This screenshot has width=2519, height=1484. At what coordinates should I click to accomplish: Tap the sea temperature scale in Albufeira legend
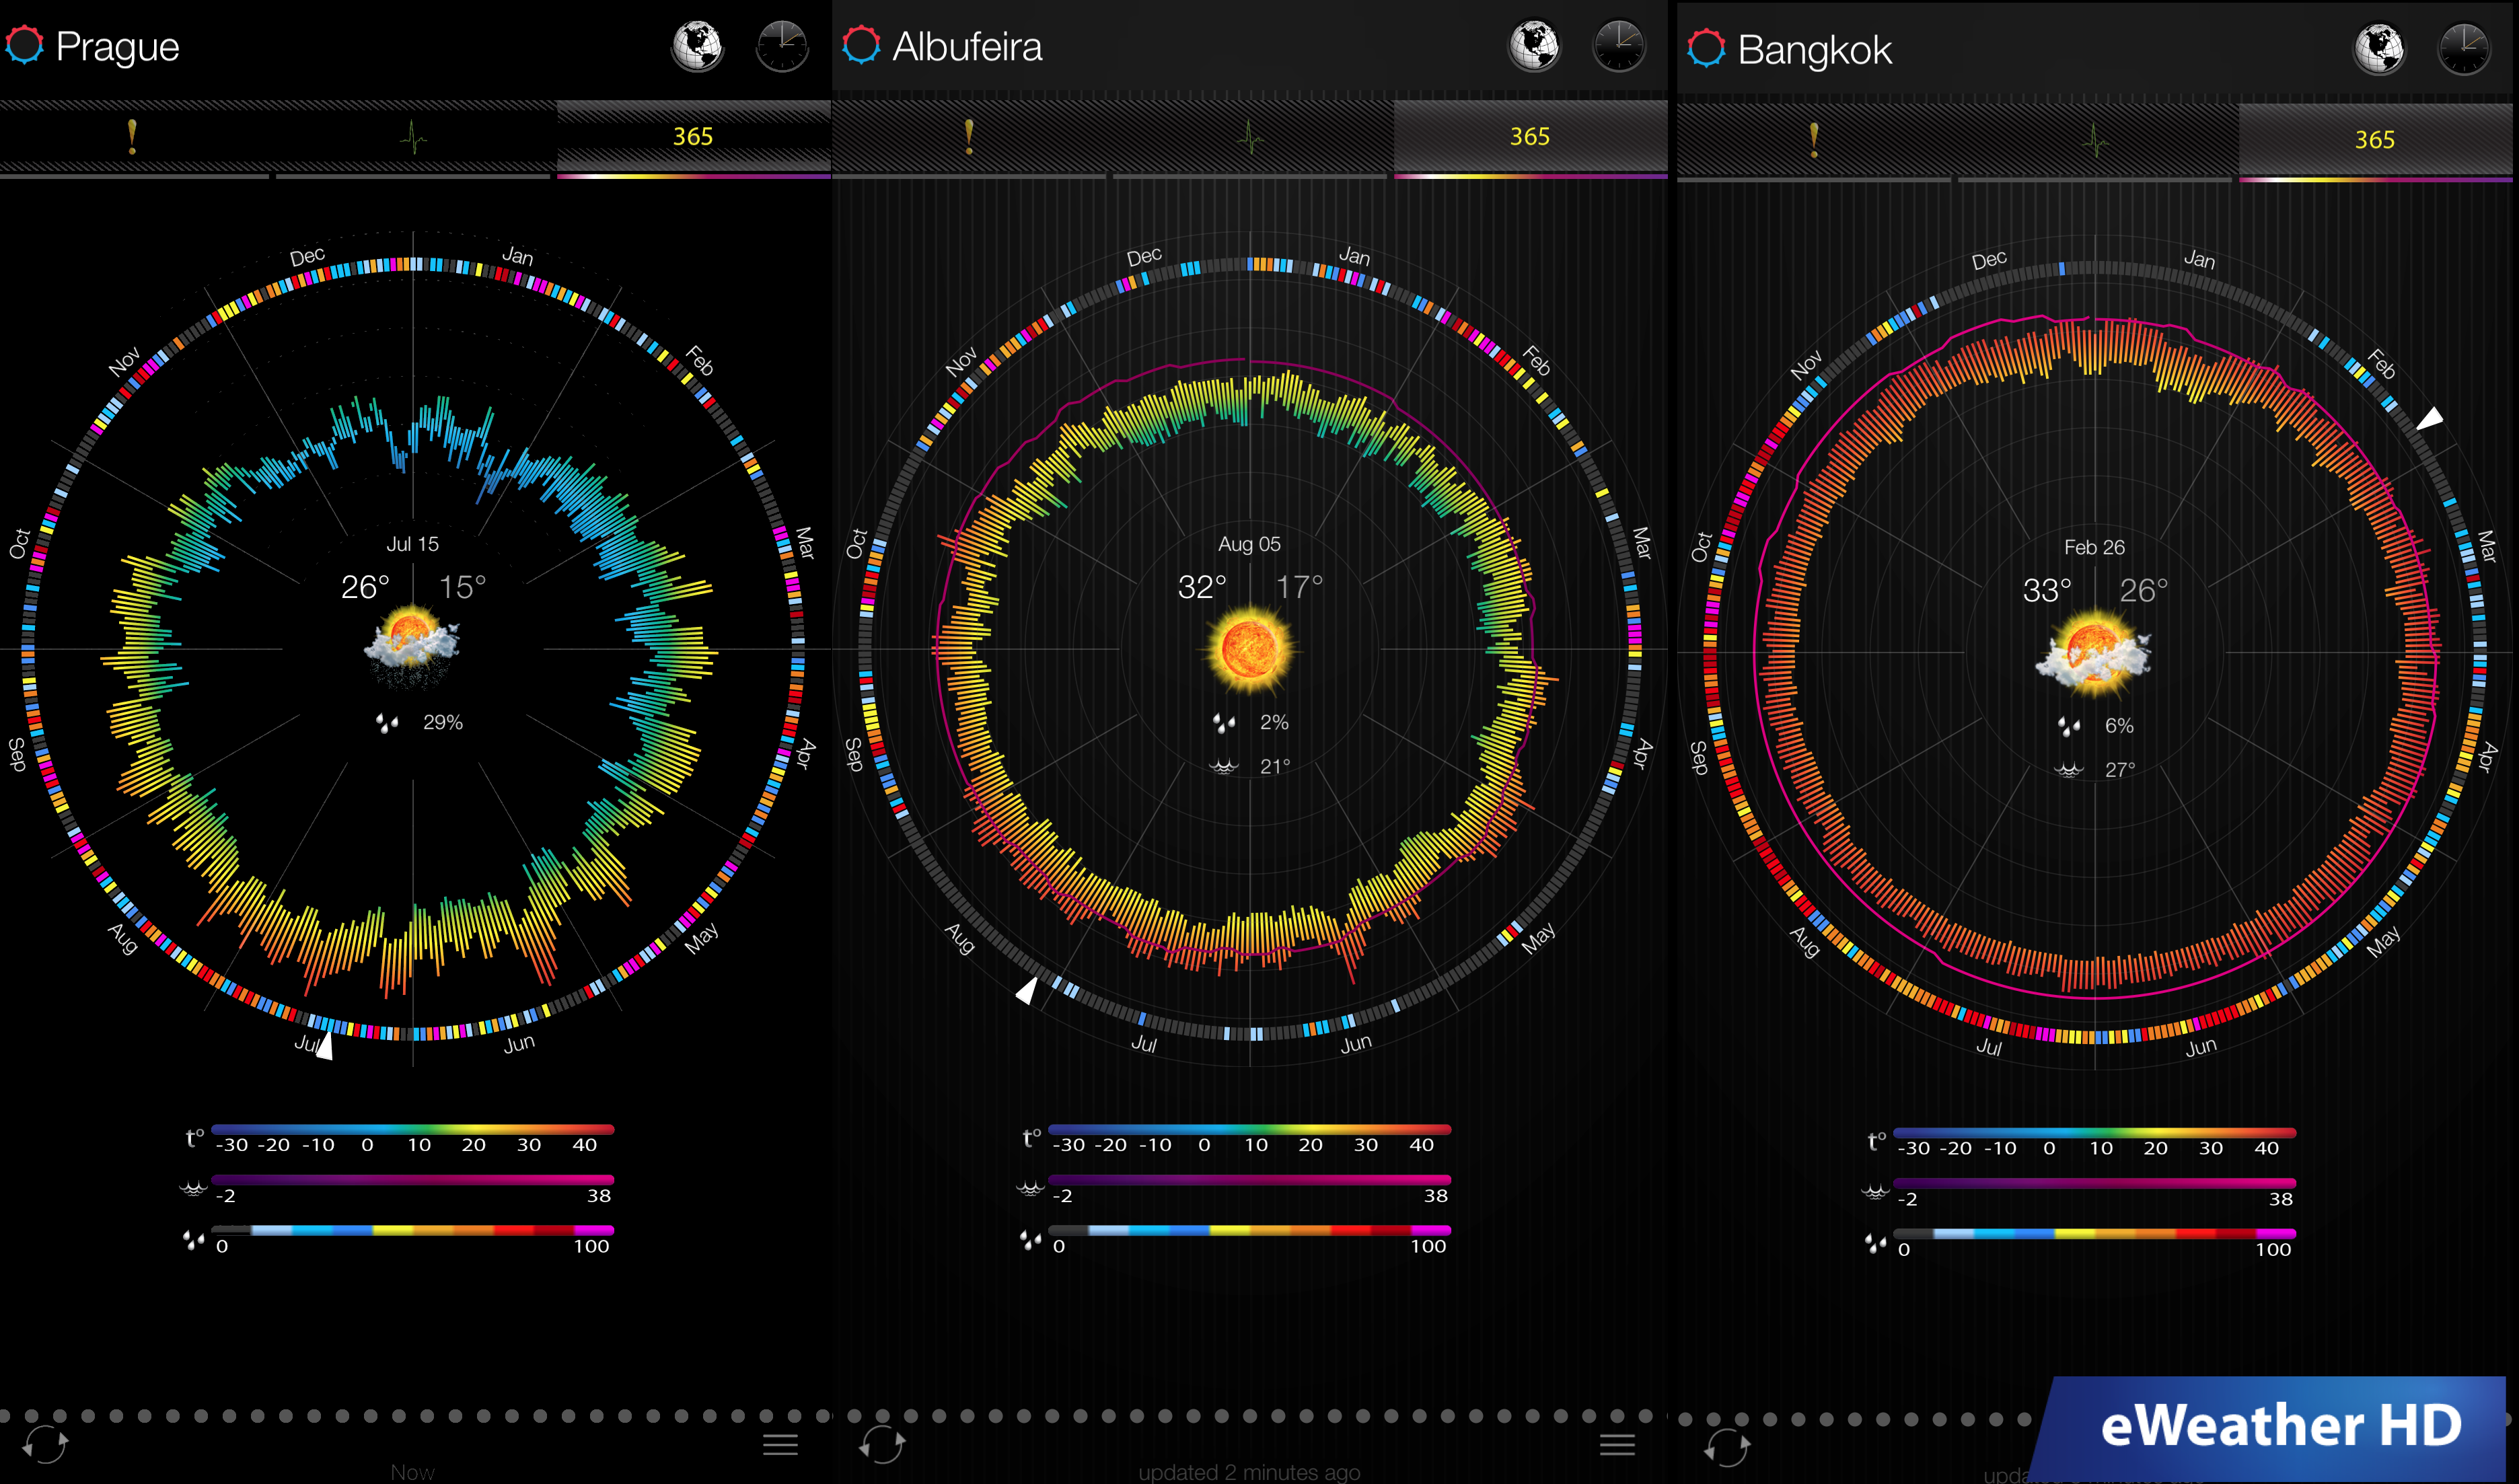[x=1249, y=1180]
